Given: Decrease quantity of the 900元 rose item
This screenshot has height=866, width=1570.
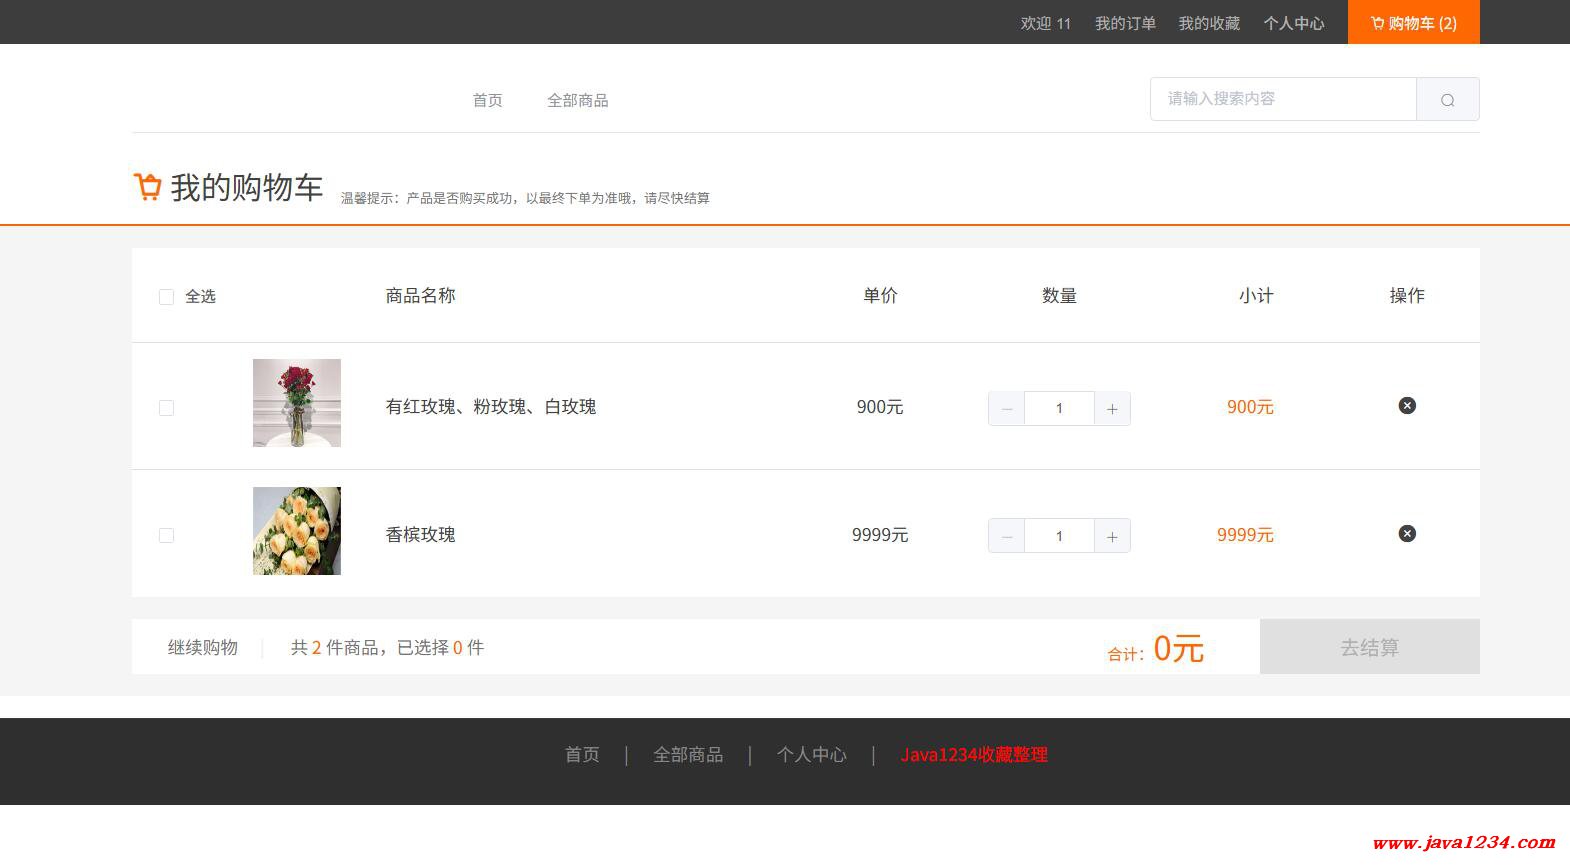Looking at the screenshot, I should (x=1006, y=408).
